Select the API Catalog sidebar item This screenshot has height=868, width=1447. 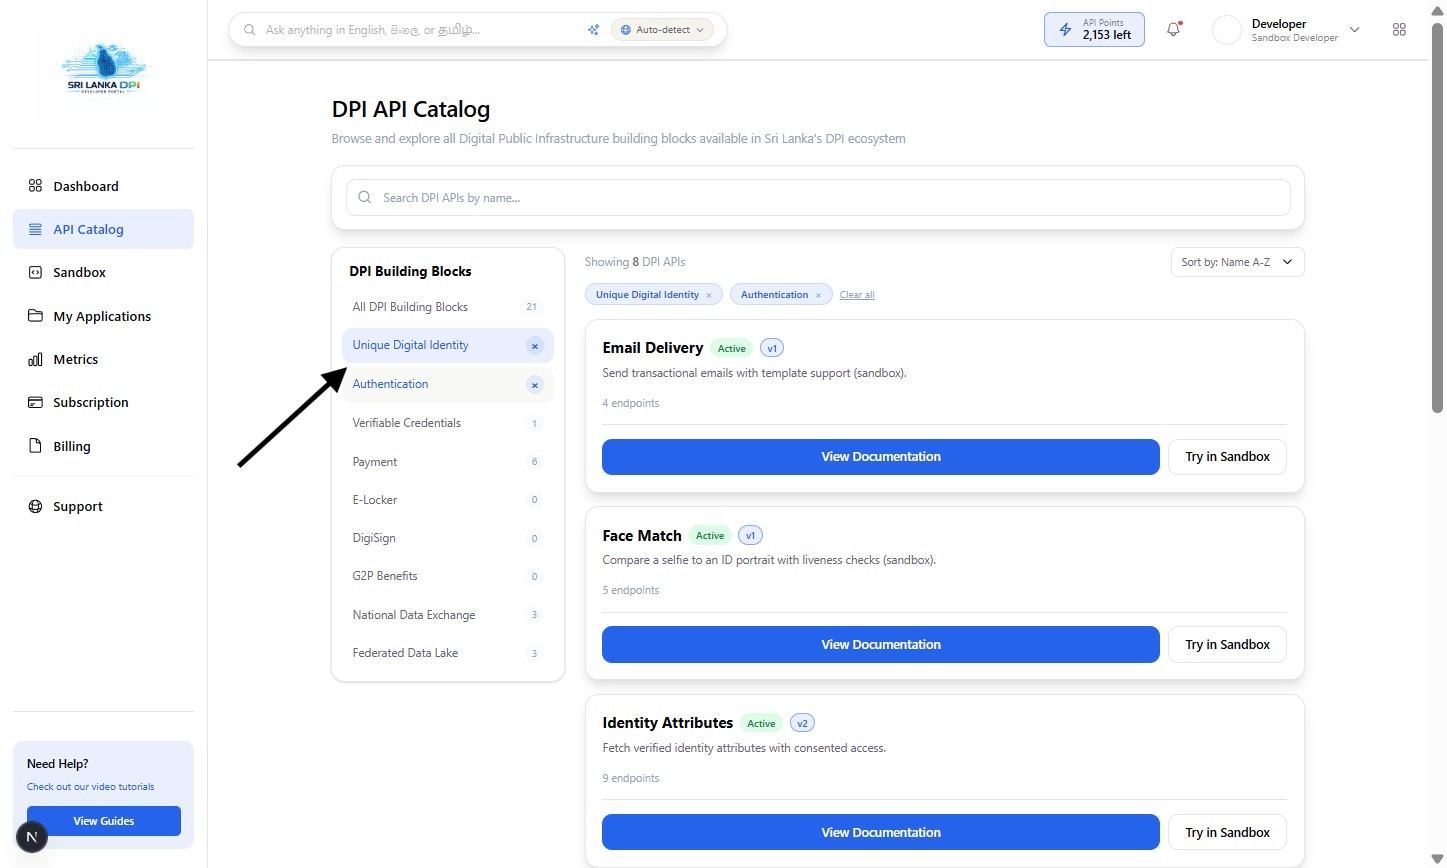(103, 229)
